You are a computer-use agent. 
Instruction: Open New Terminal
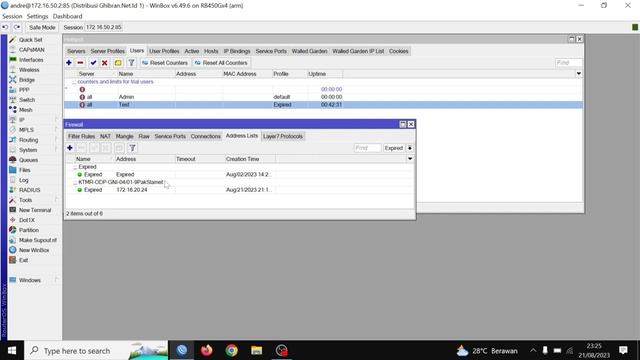tap(35, 210)
